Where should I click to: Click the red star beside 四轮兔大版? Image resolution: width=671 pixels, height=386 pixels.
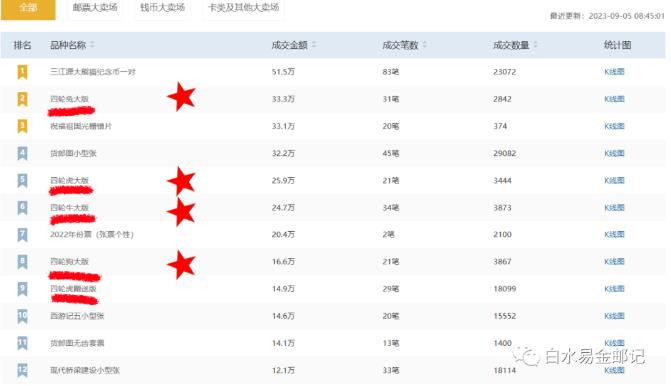point(181,96)
